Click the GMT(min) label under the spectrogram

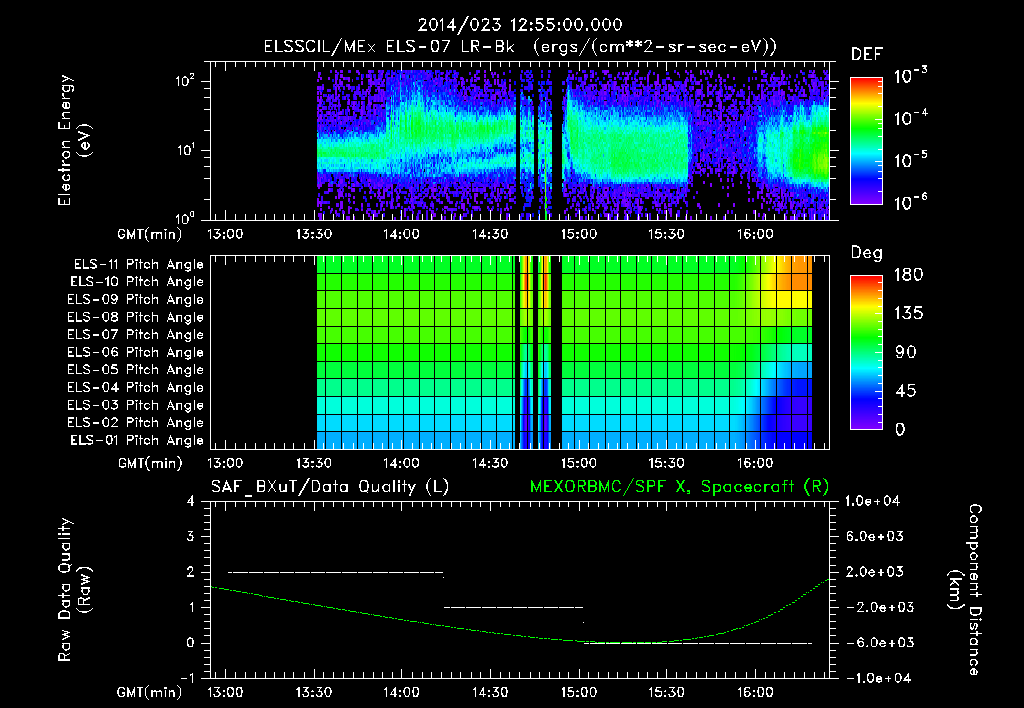click(150, 234)
